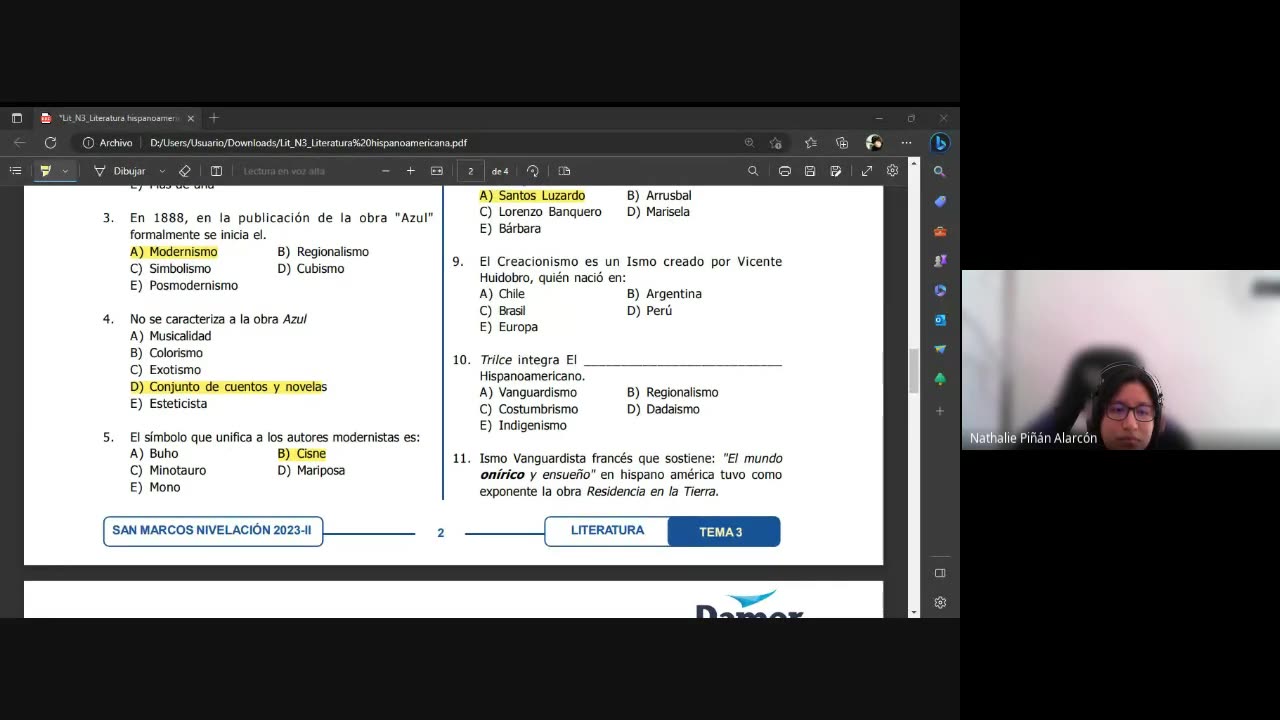Open the Dibujar pen options dropdown
The width and height of the screenshot is (1280, 720).
[x=162, y=171]
